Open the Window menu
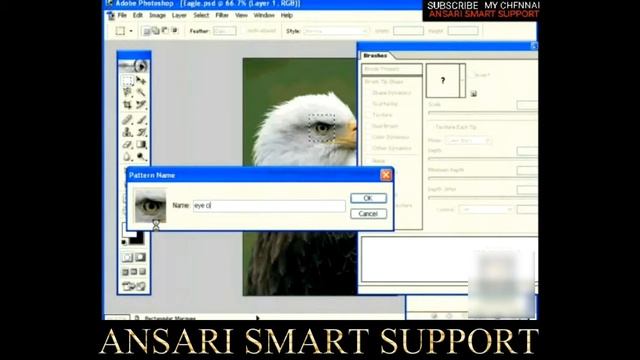Viewport: 640px width, 360px height. pos(264,15)
